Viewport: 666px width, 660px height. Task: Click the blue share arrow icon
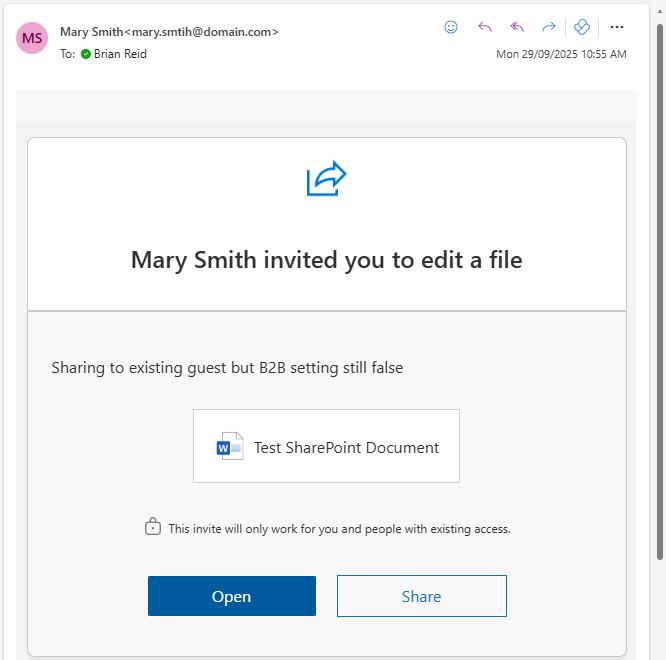tap(326, 179)
